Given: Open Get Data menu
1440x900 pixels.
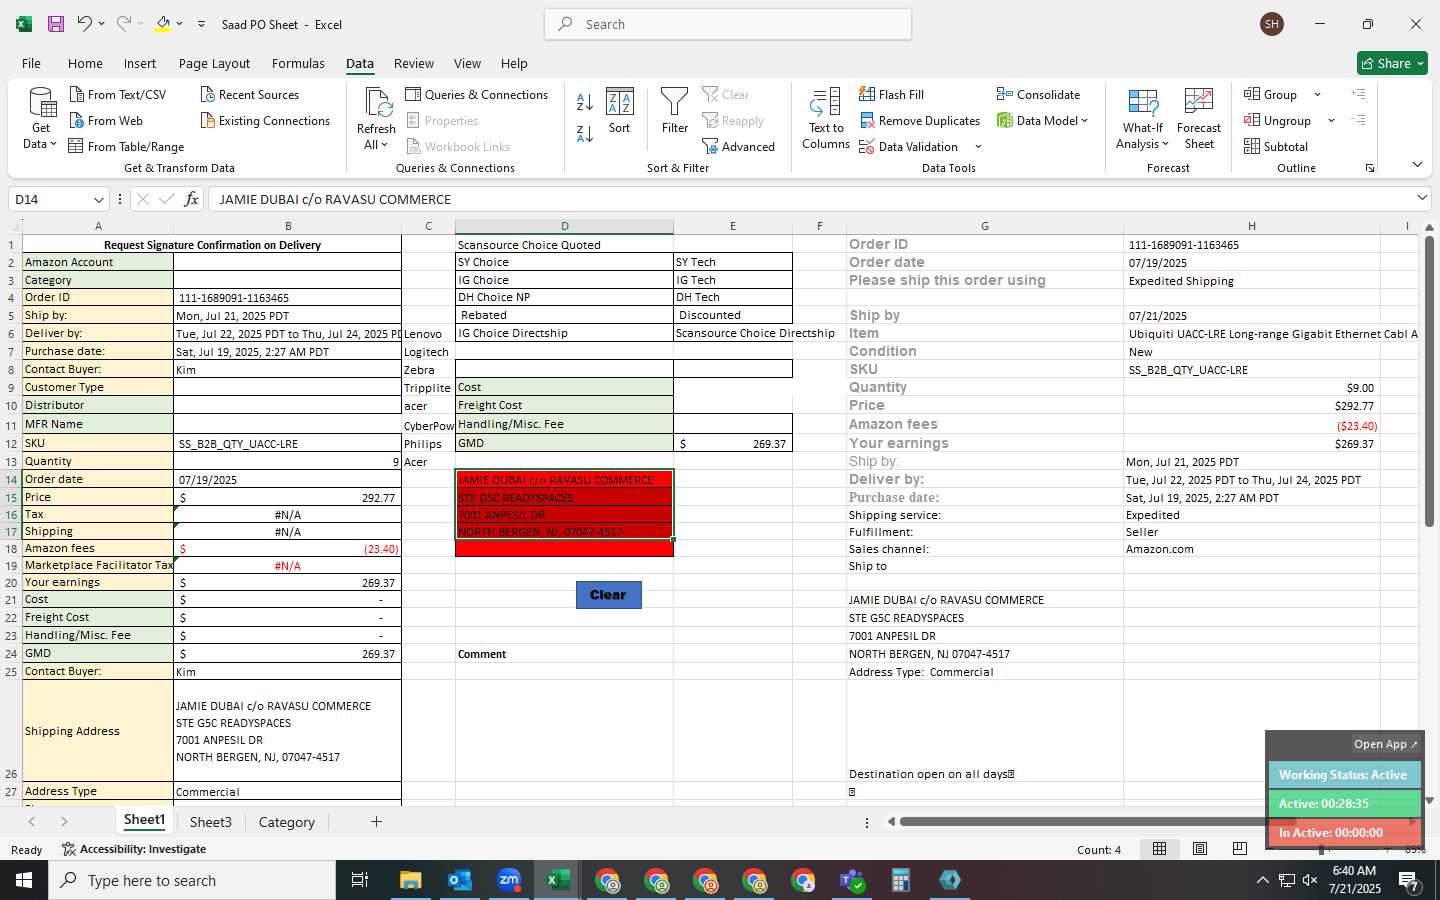Looking at the screenshot, I should (41, 118).
